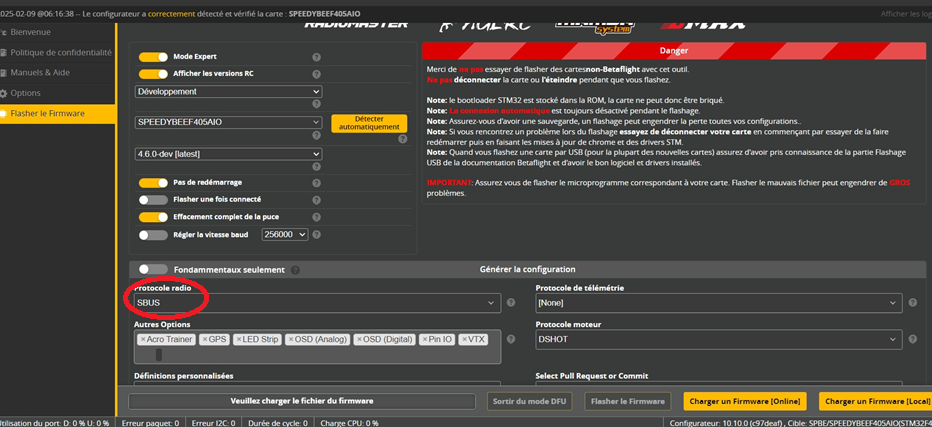Open Options in the sidebar

point(25,93)
